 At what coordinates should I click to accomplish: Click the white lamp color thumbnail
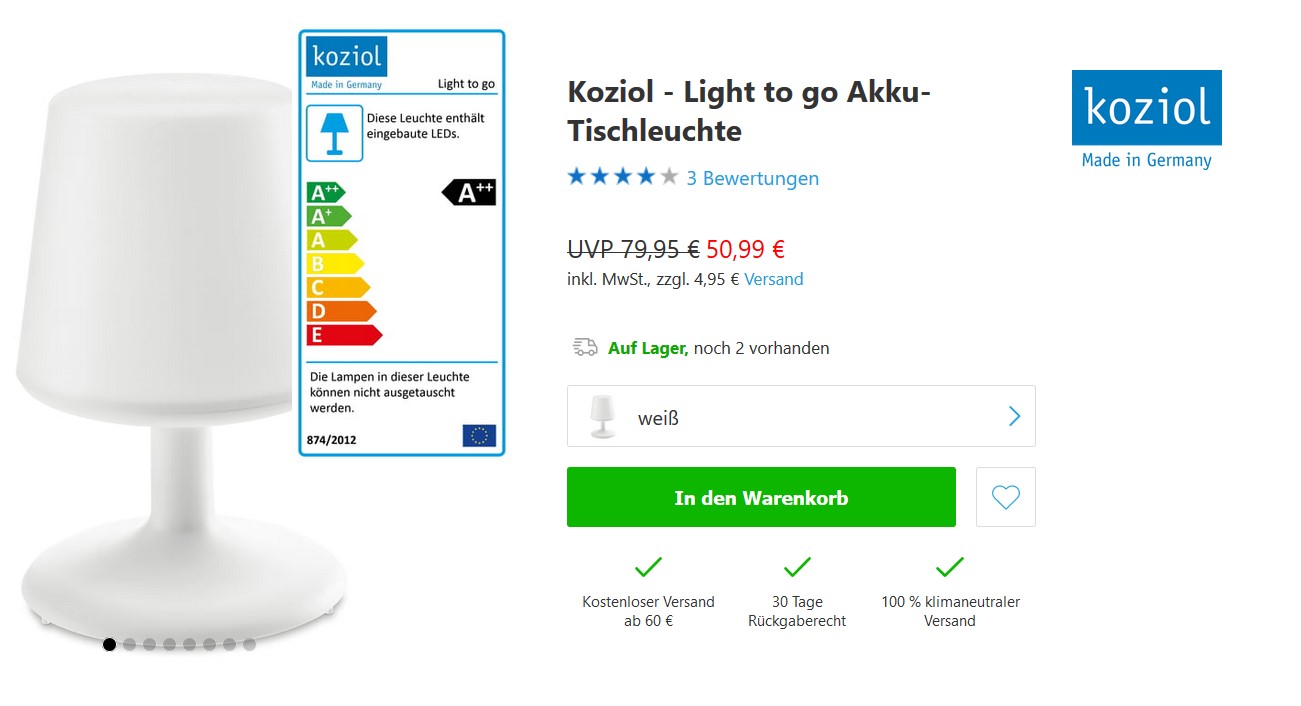(602, 416)
